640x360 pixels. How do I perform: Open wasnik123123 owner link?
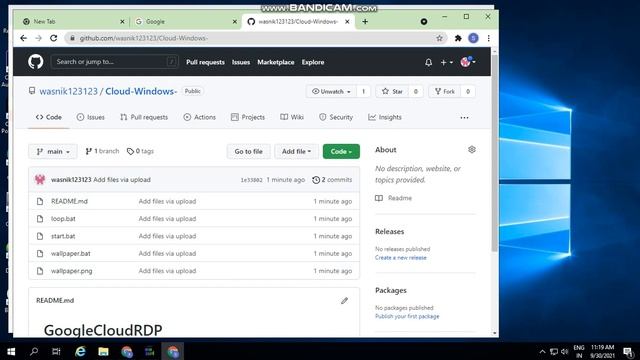[69, 91]
